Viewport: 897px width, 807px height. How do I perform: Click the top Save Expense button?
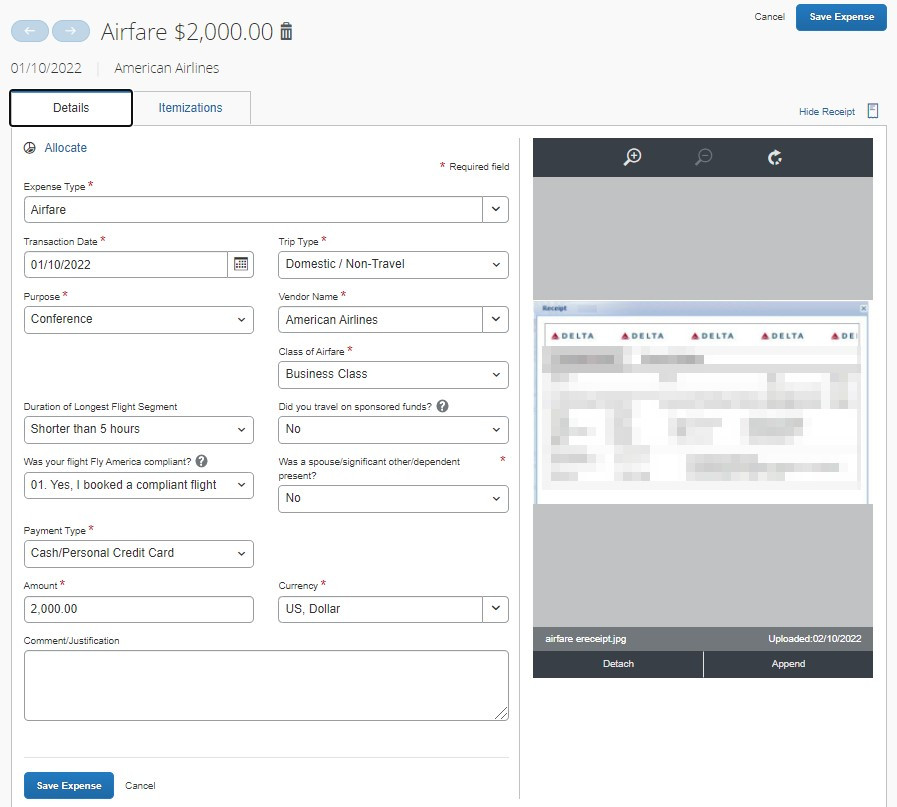840,17
